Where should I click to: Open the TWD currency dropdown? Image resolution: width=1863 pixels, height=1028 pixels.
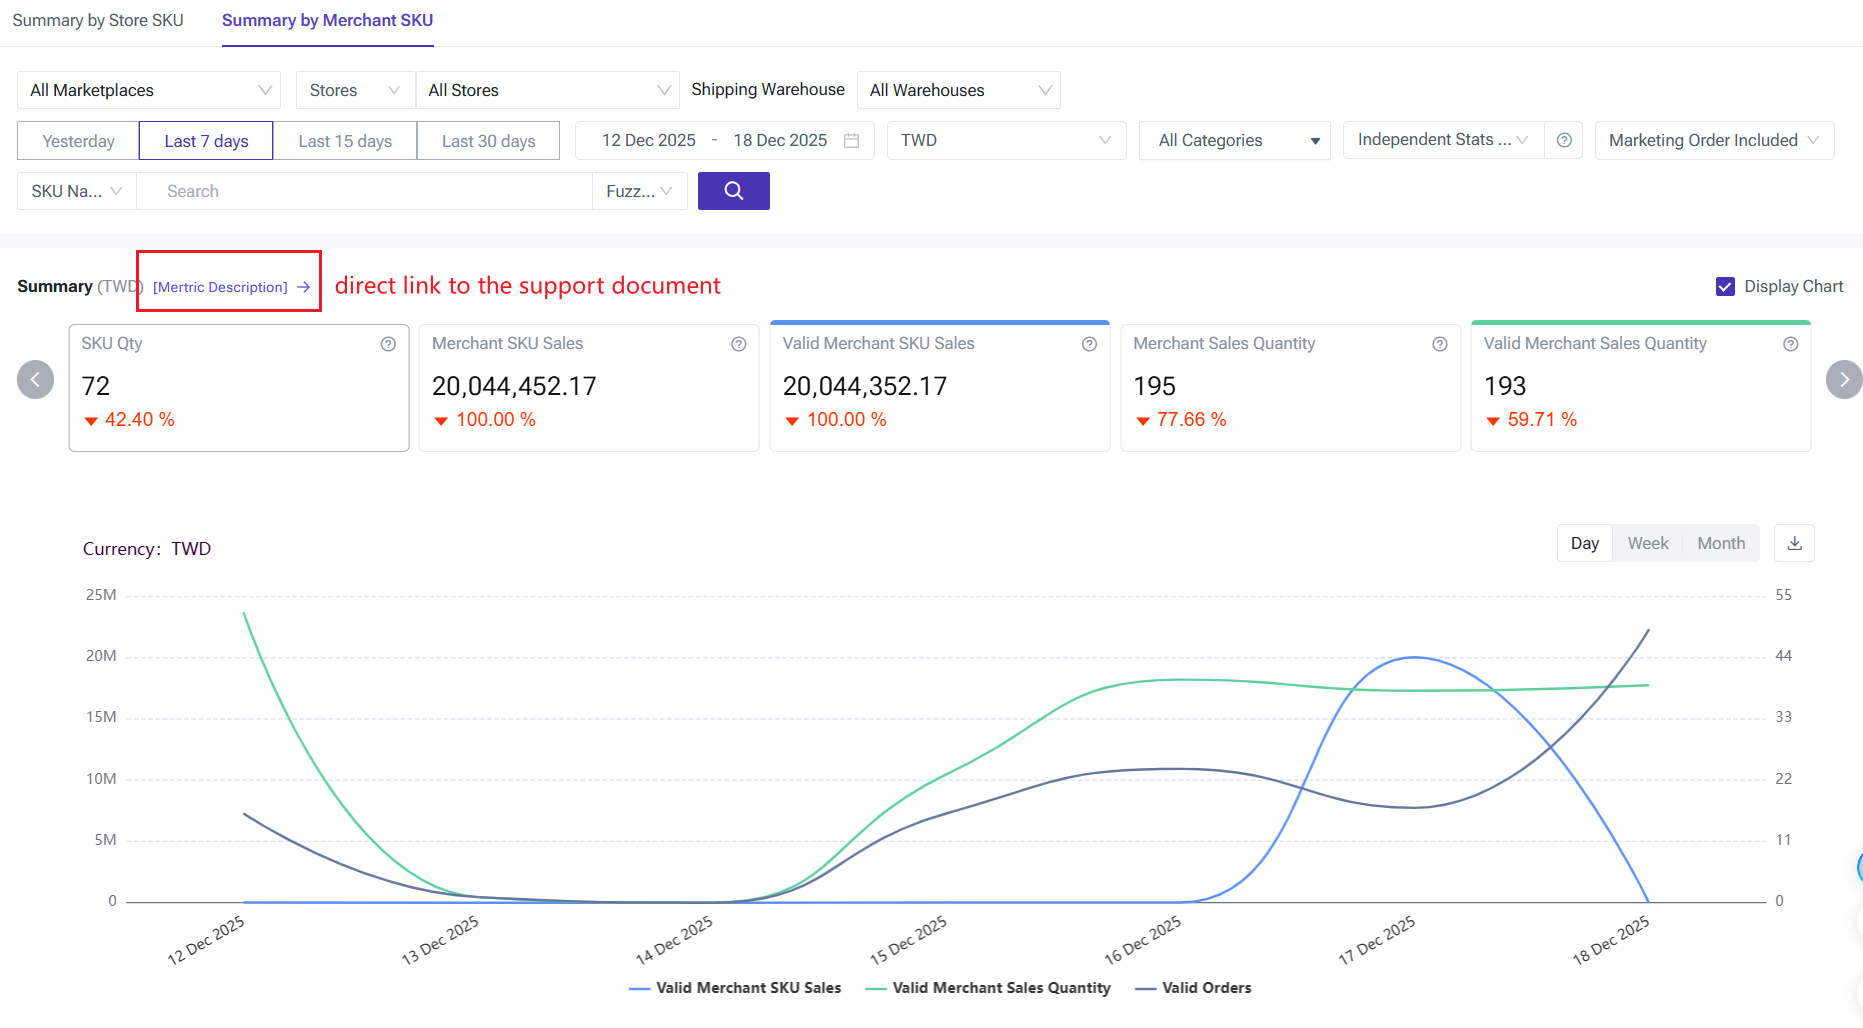point(1004,141)
